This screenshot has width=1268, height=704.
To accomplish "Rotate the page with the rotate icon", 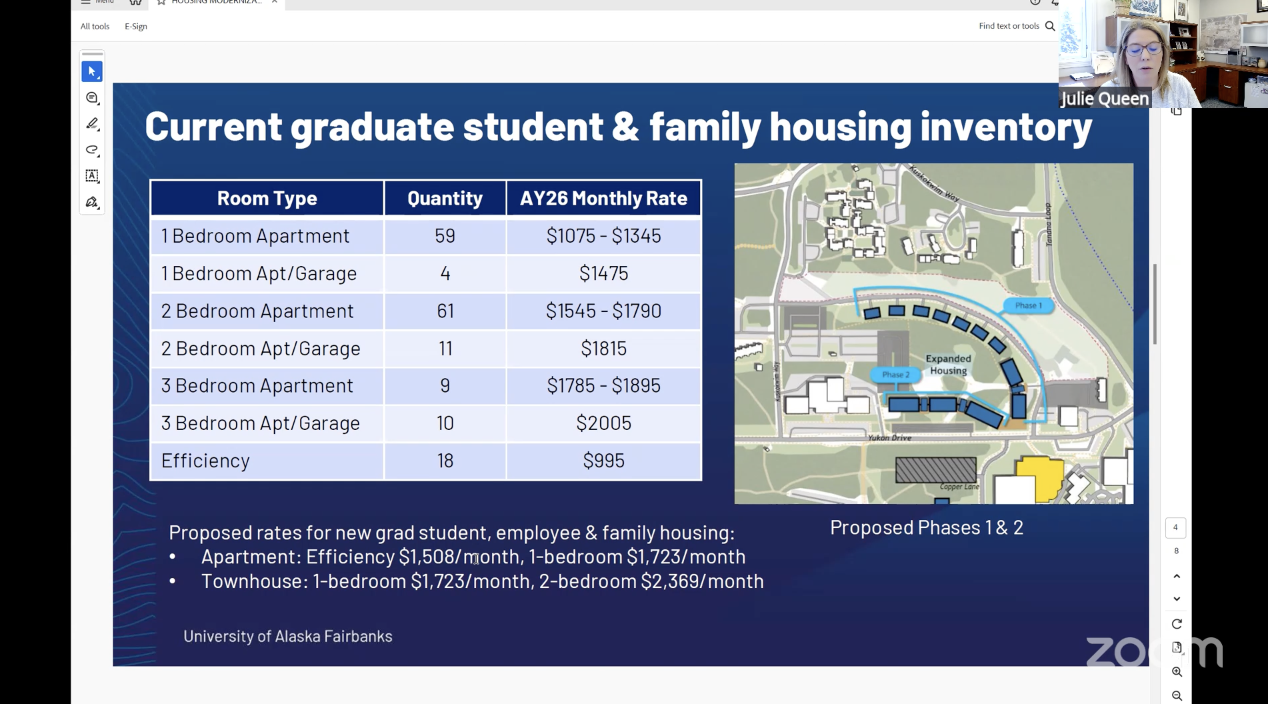I will click(1177, 623).
